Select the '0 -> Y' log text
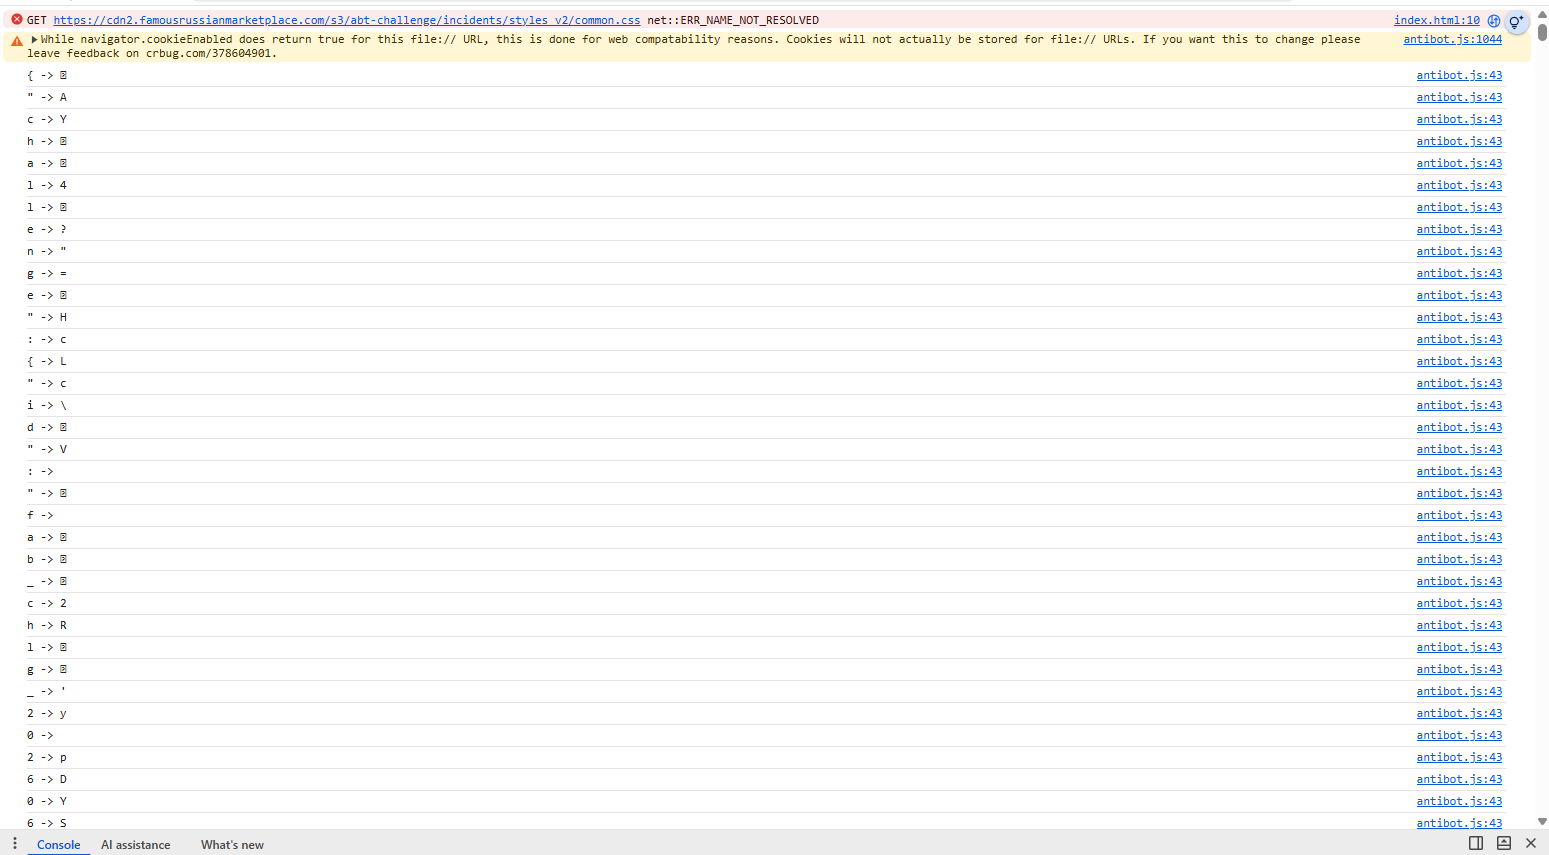The width and height of the screenshot is (1549, 855). point(47,801)
